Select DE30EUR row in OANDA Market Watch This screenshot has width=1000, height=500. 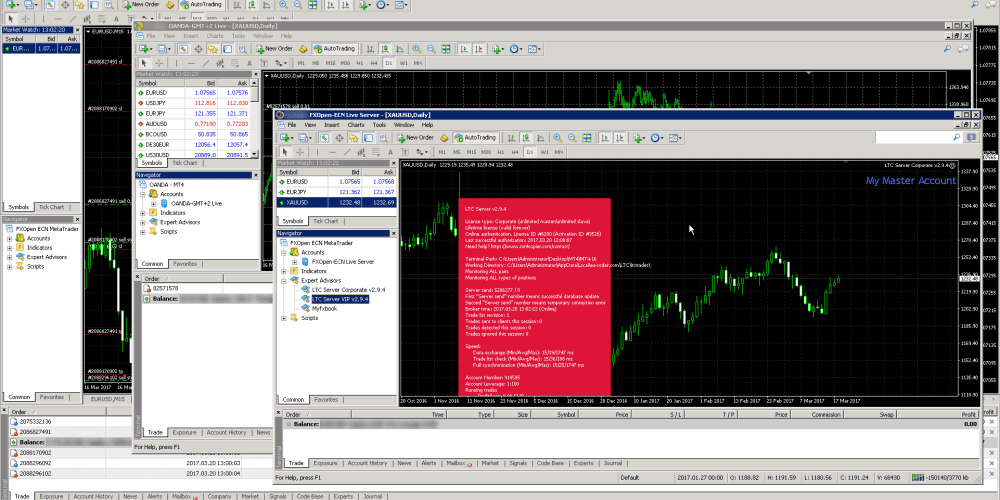(193, 145)
